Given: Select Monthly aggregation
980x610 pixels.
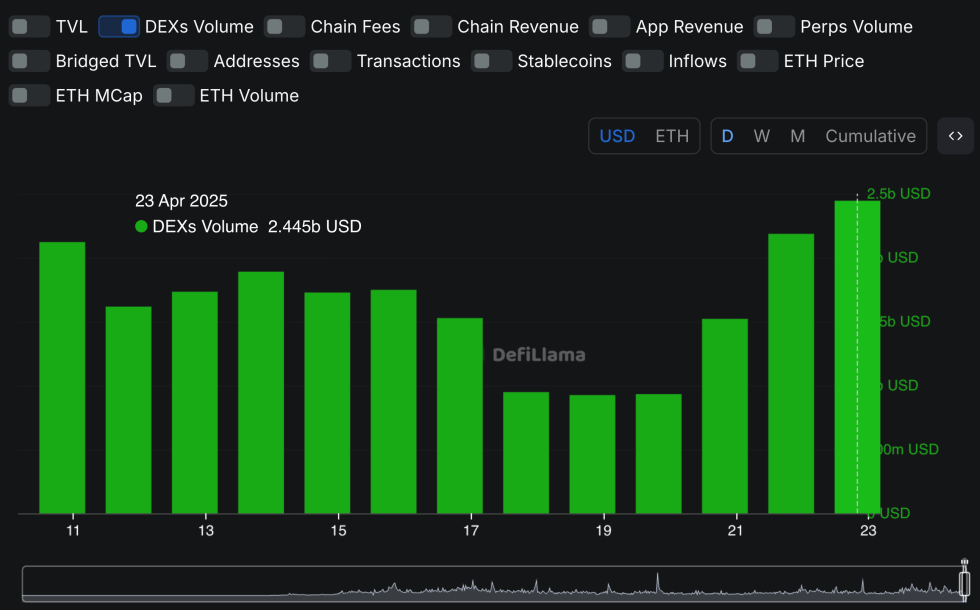Looking at the screenshot, I should coord(796,136).
